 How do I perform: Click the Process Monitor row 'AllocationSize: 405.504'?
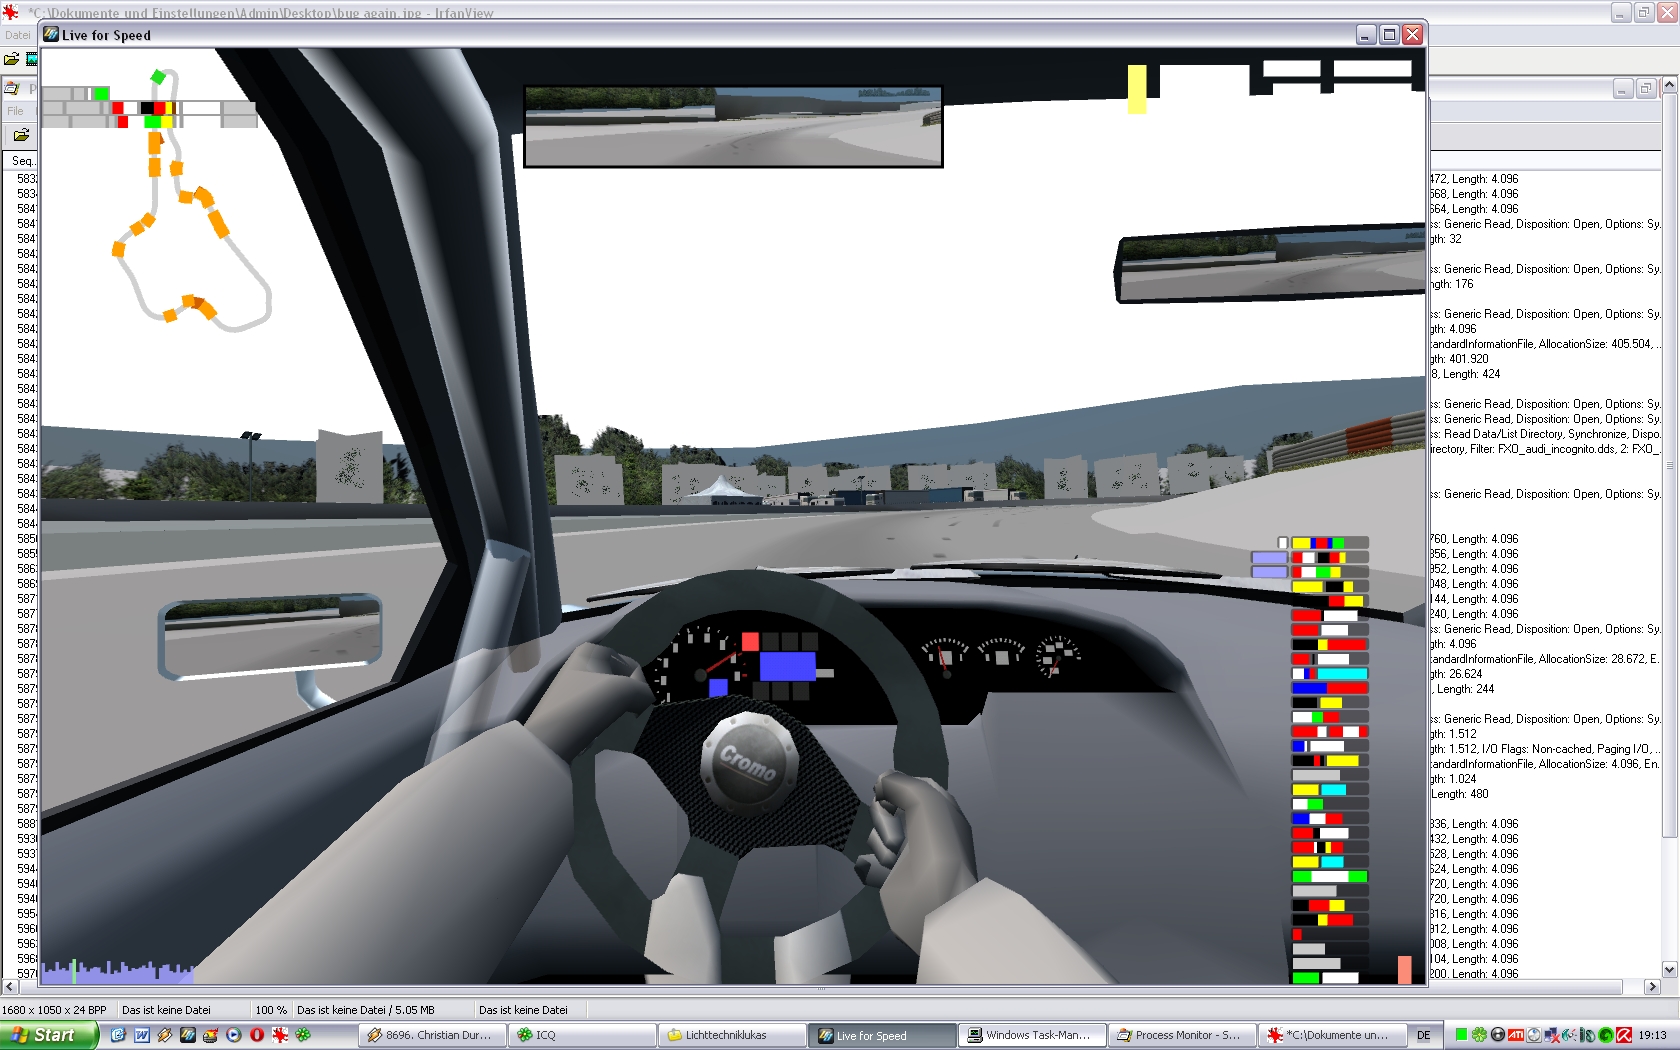(1545, 344)
